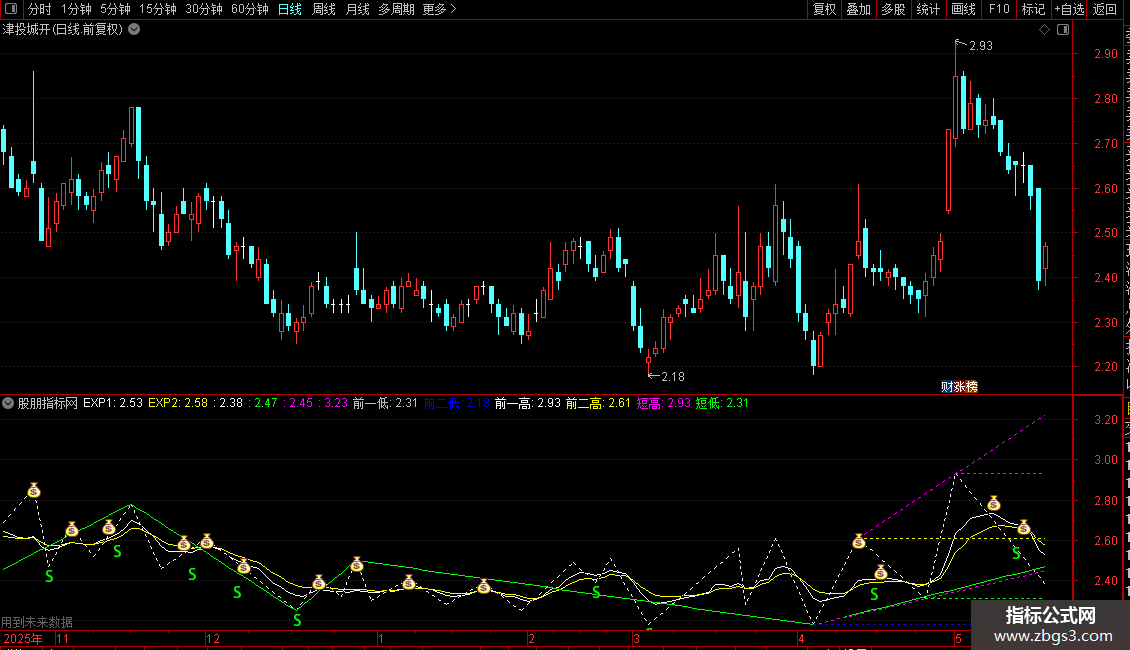
Task: Add stock via +自选 button
Action: tap(1069, 9)
